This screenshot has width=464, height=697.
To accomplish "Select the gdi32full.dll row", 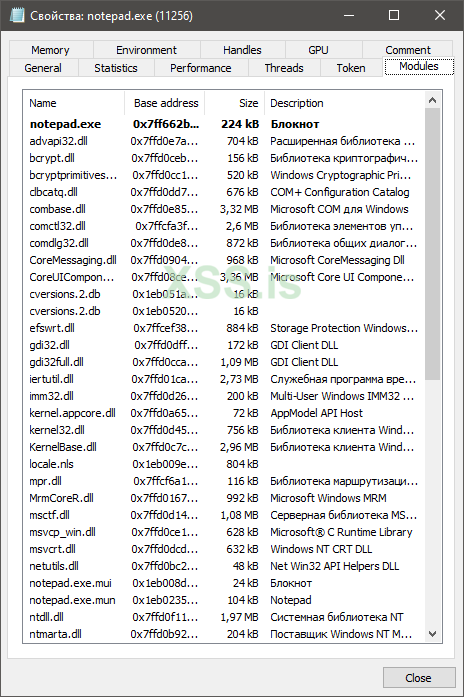I will click(224, 362).
